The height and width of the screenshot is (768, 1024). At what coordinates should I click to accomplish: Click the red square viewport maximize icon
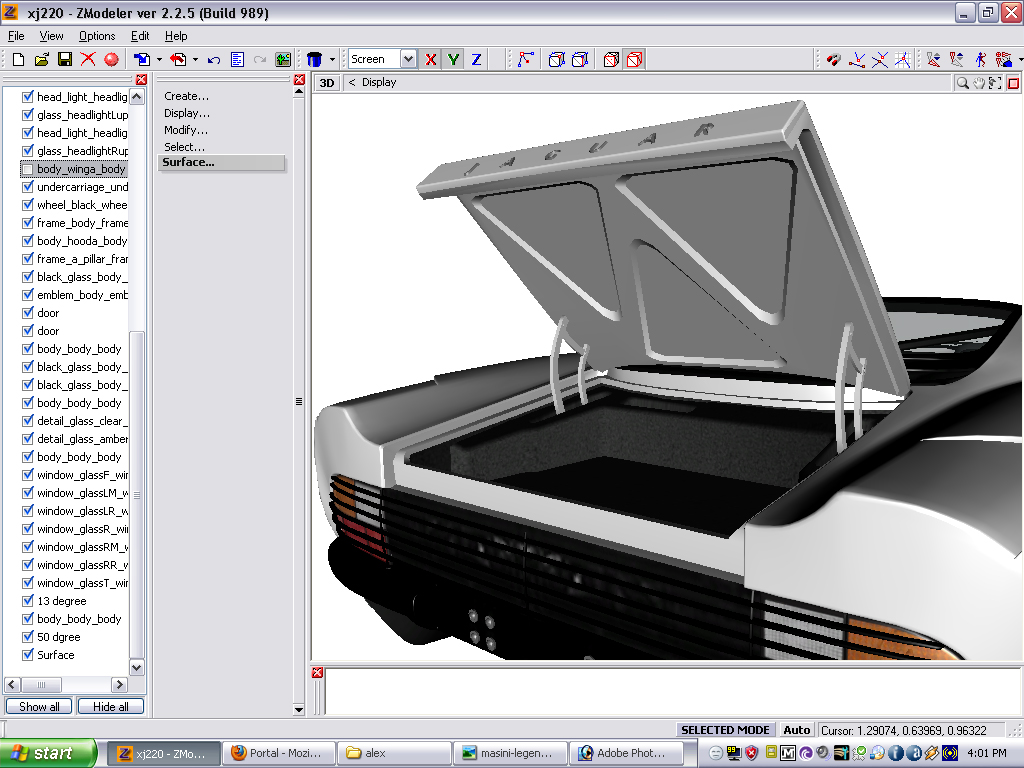coord(1013,83)
